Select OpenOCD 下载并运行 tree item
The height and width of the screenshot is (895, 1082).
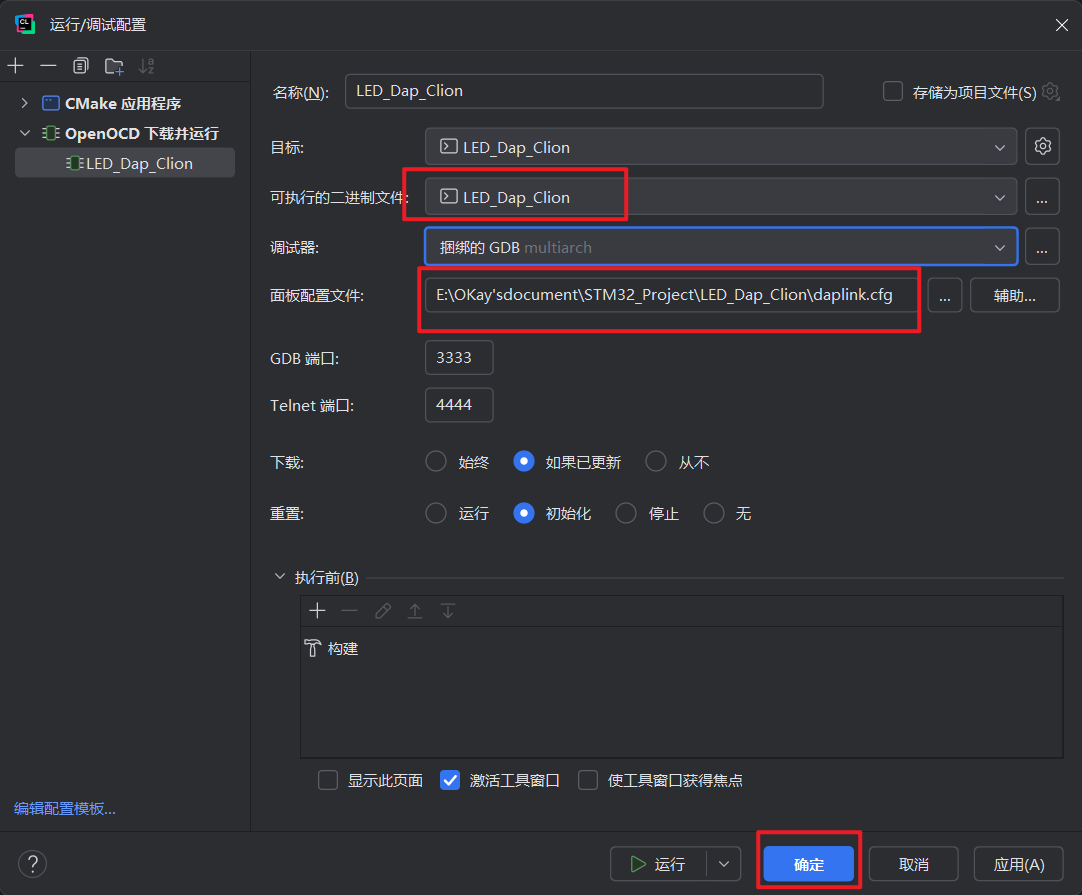(x=141, y=133)
